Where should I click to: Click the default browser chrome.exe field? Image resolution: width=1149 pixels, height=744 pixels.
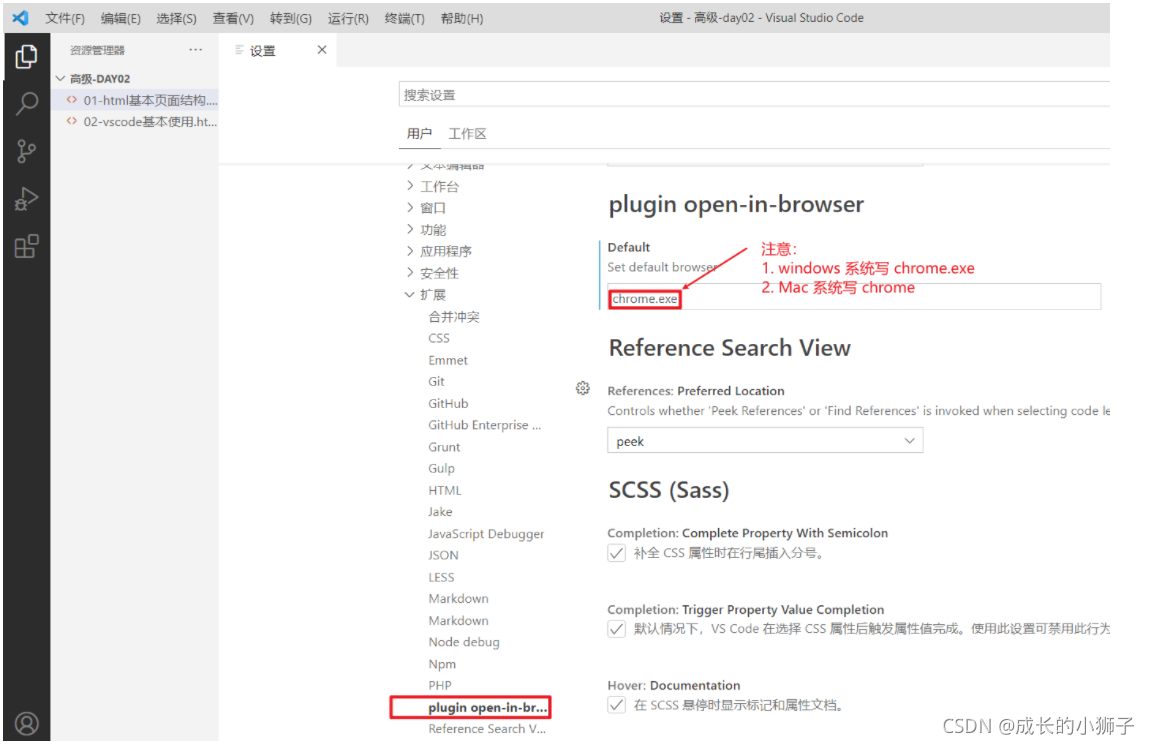pyautogui.click(x=854, y=298)
